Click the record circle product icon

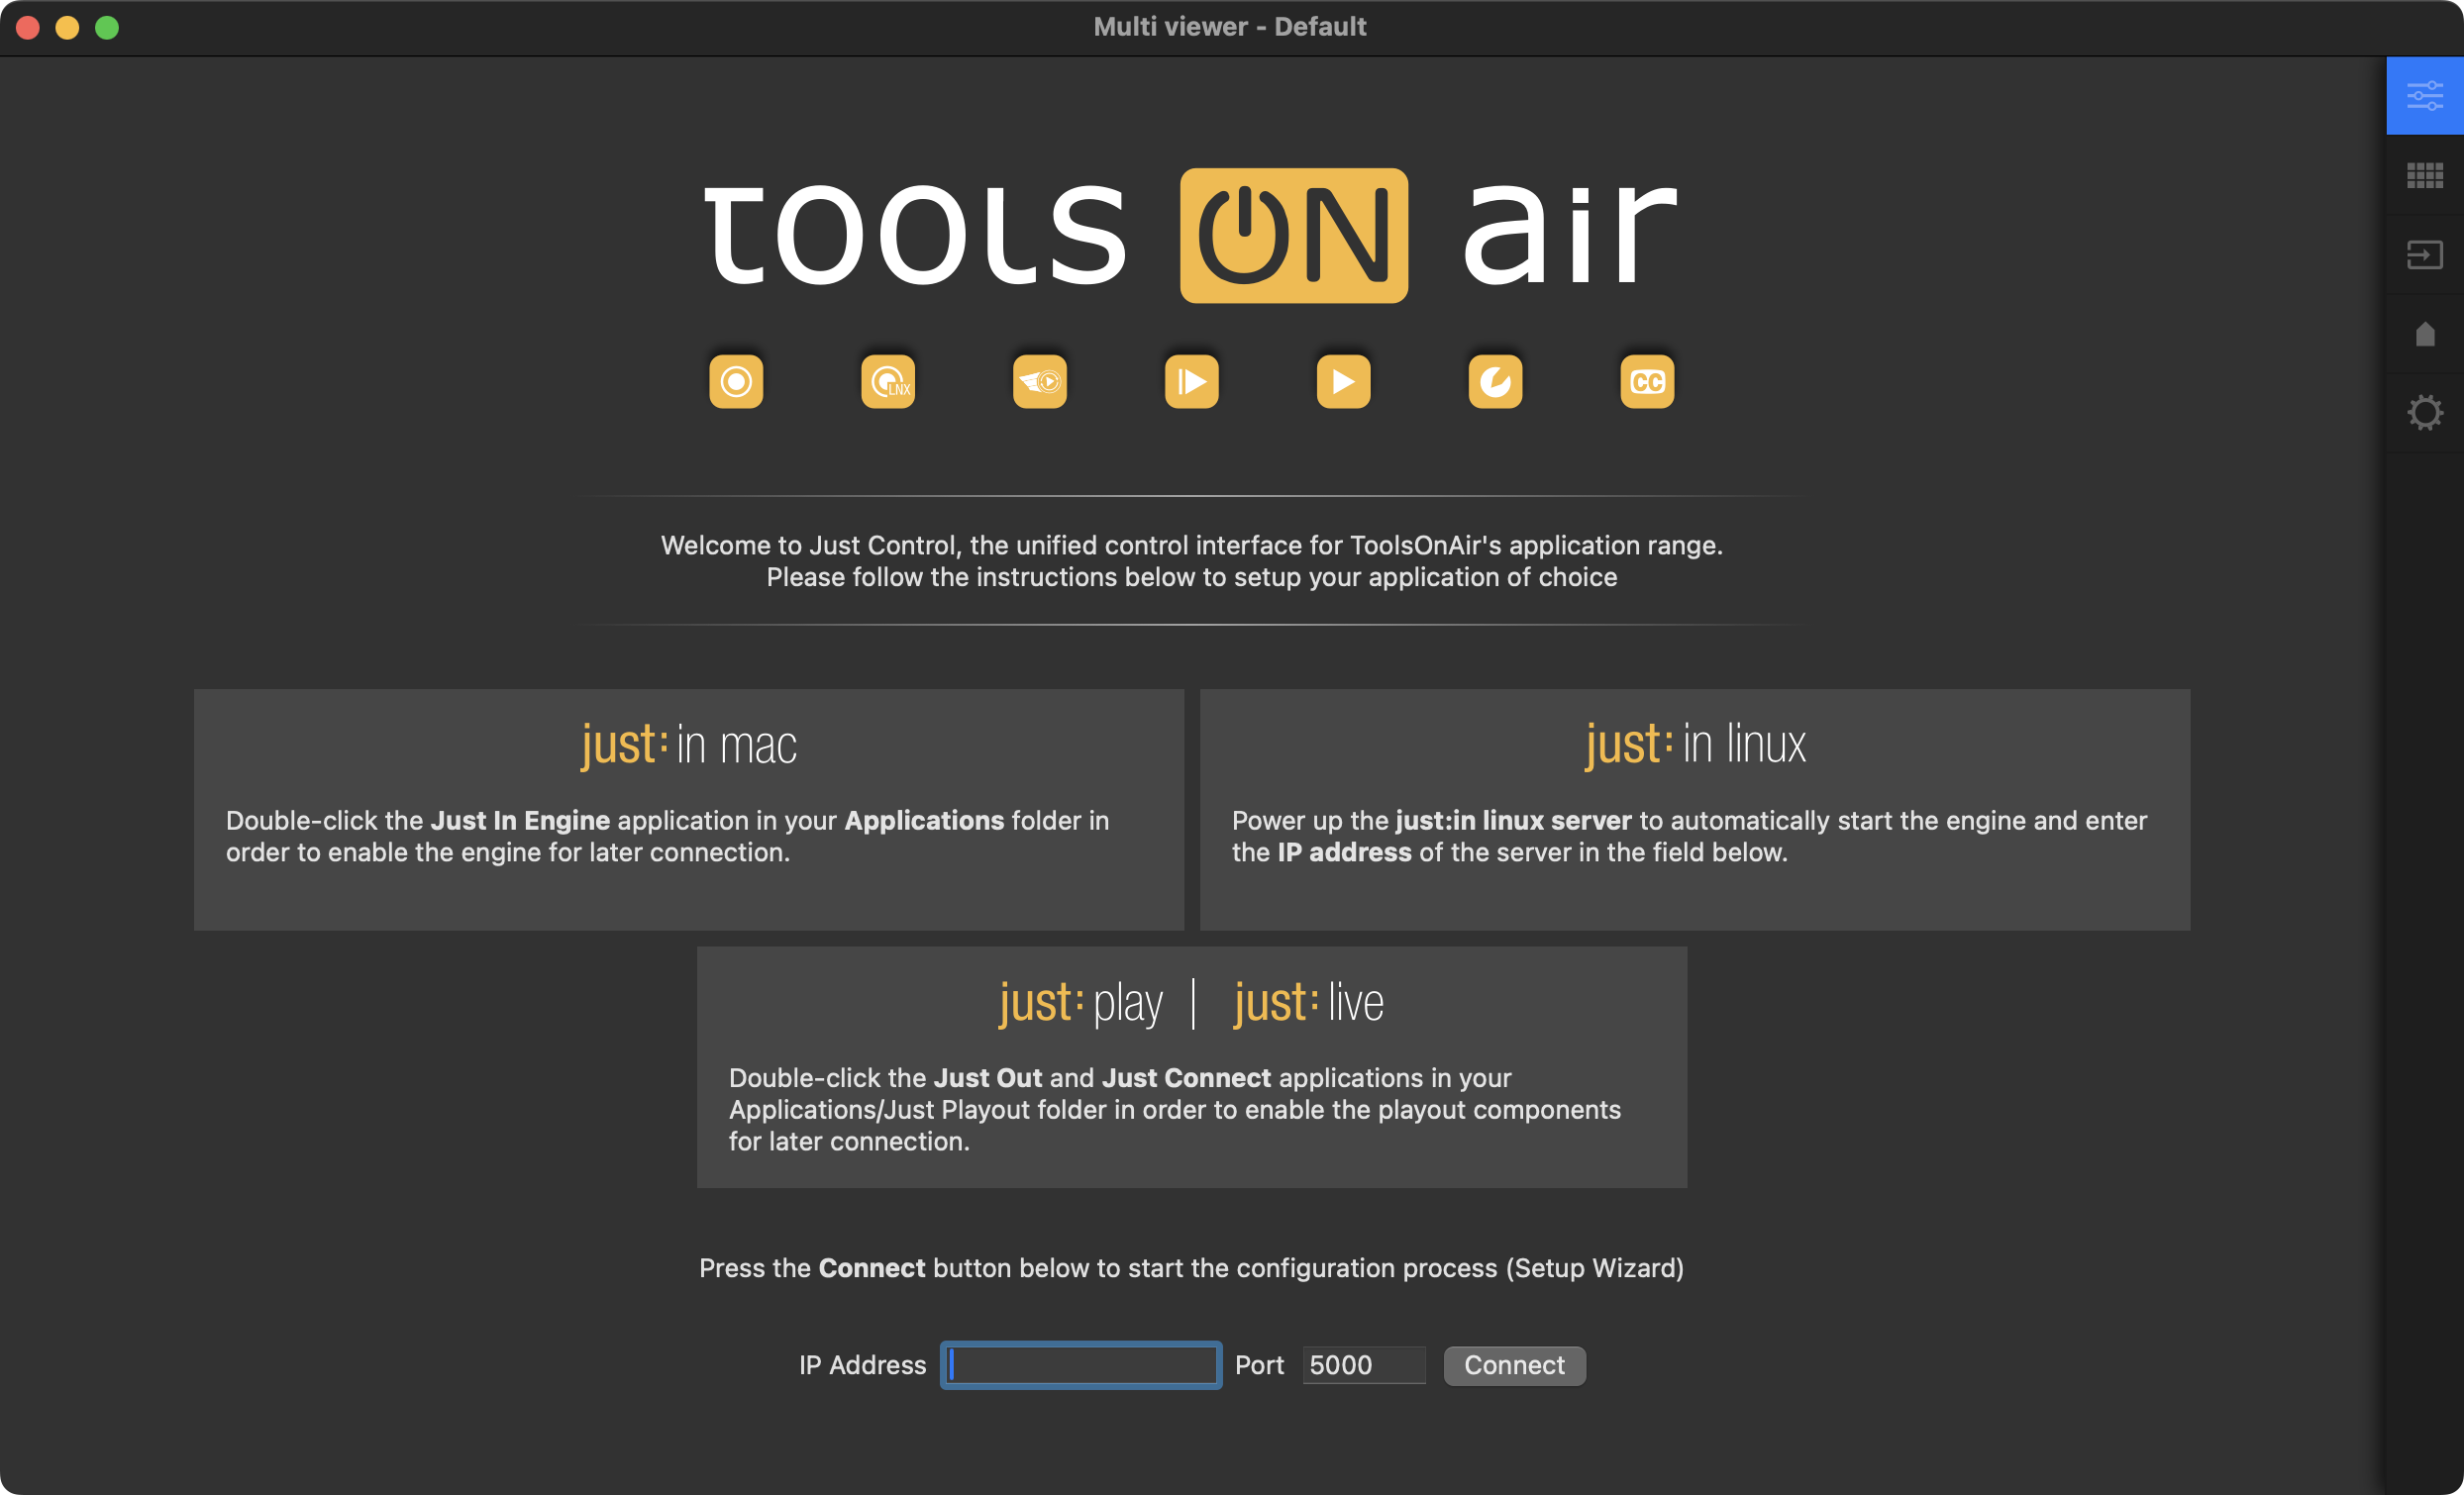point(736,381)
